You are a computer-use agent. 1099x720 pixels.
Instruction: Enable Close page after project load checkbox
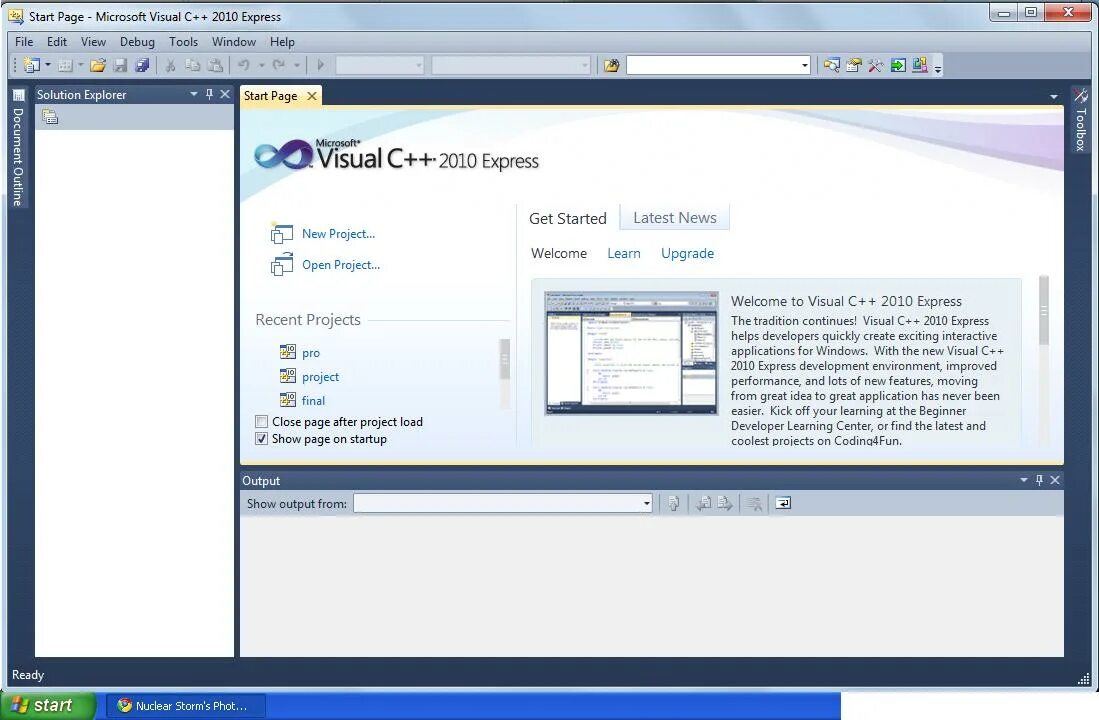[261, 421]
